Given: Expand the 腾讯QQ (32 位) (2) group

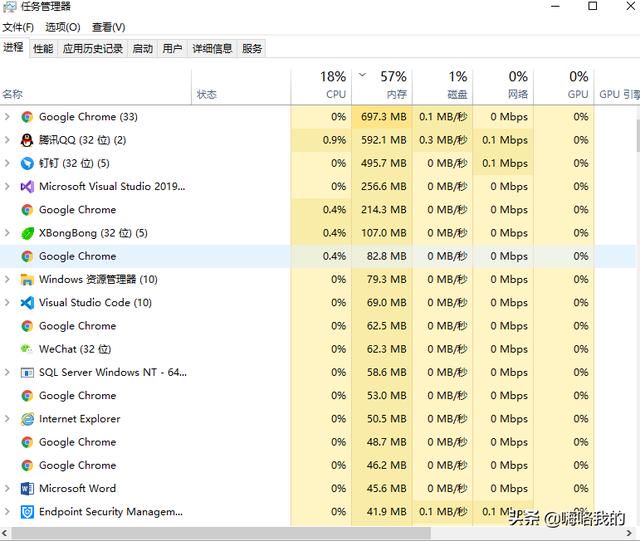Looking at the screenshot, I should 7,140.
